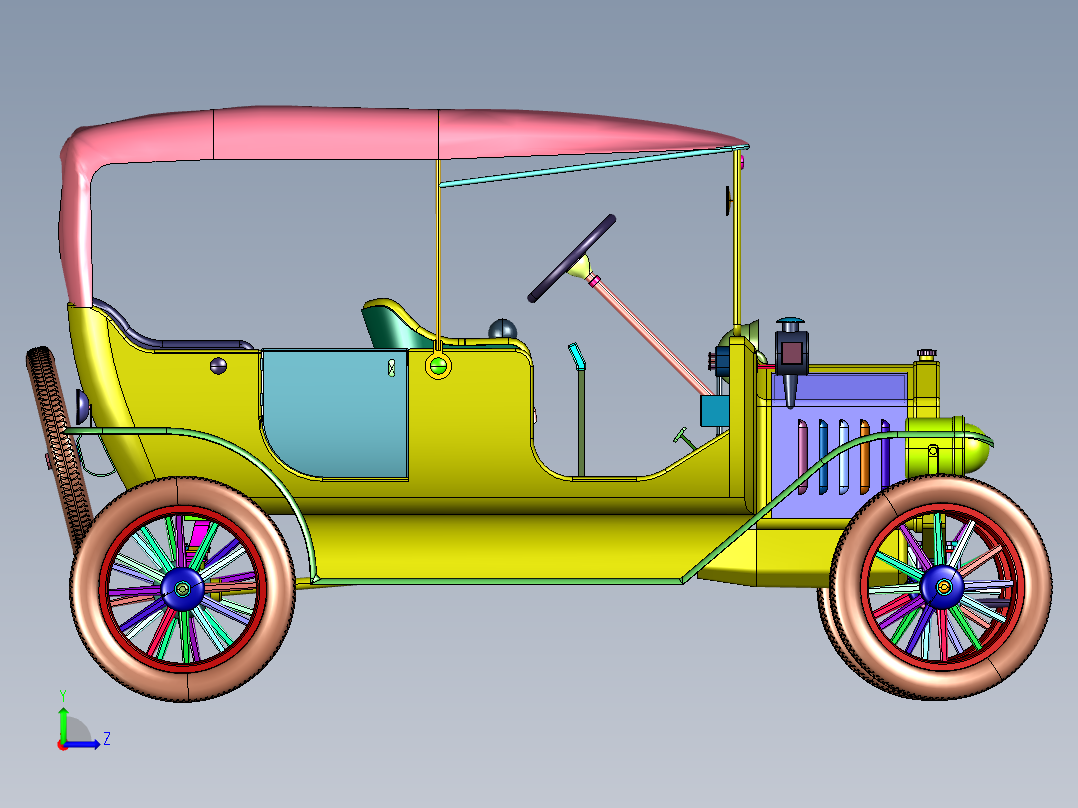Select the circular ring emblem below roof pole
This screenshot has width=1078, height=808.
pyautogui.click(x=438, y=365)
